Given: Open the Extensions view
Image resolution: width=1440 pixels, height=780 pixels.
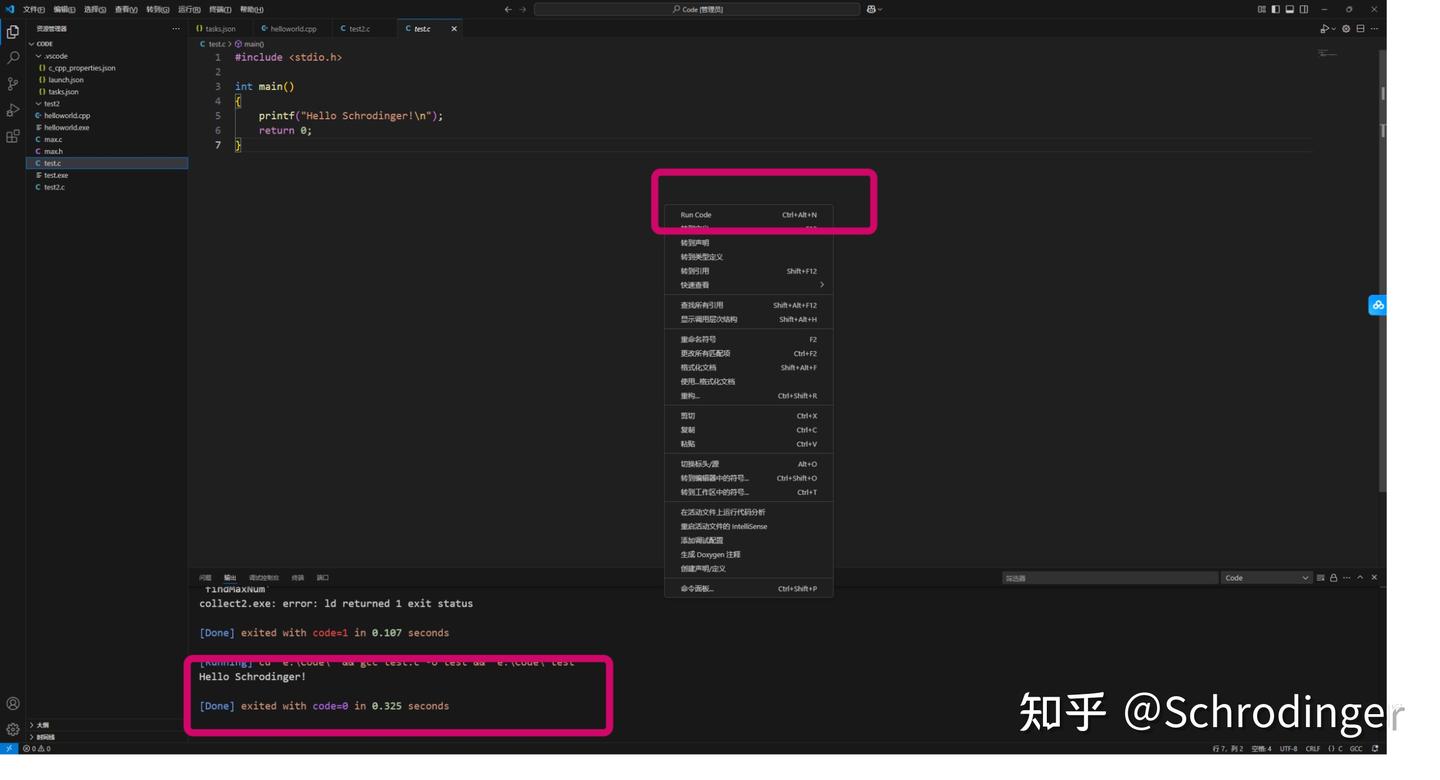Looking at the screenshot, I should (13, 136).
